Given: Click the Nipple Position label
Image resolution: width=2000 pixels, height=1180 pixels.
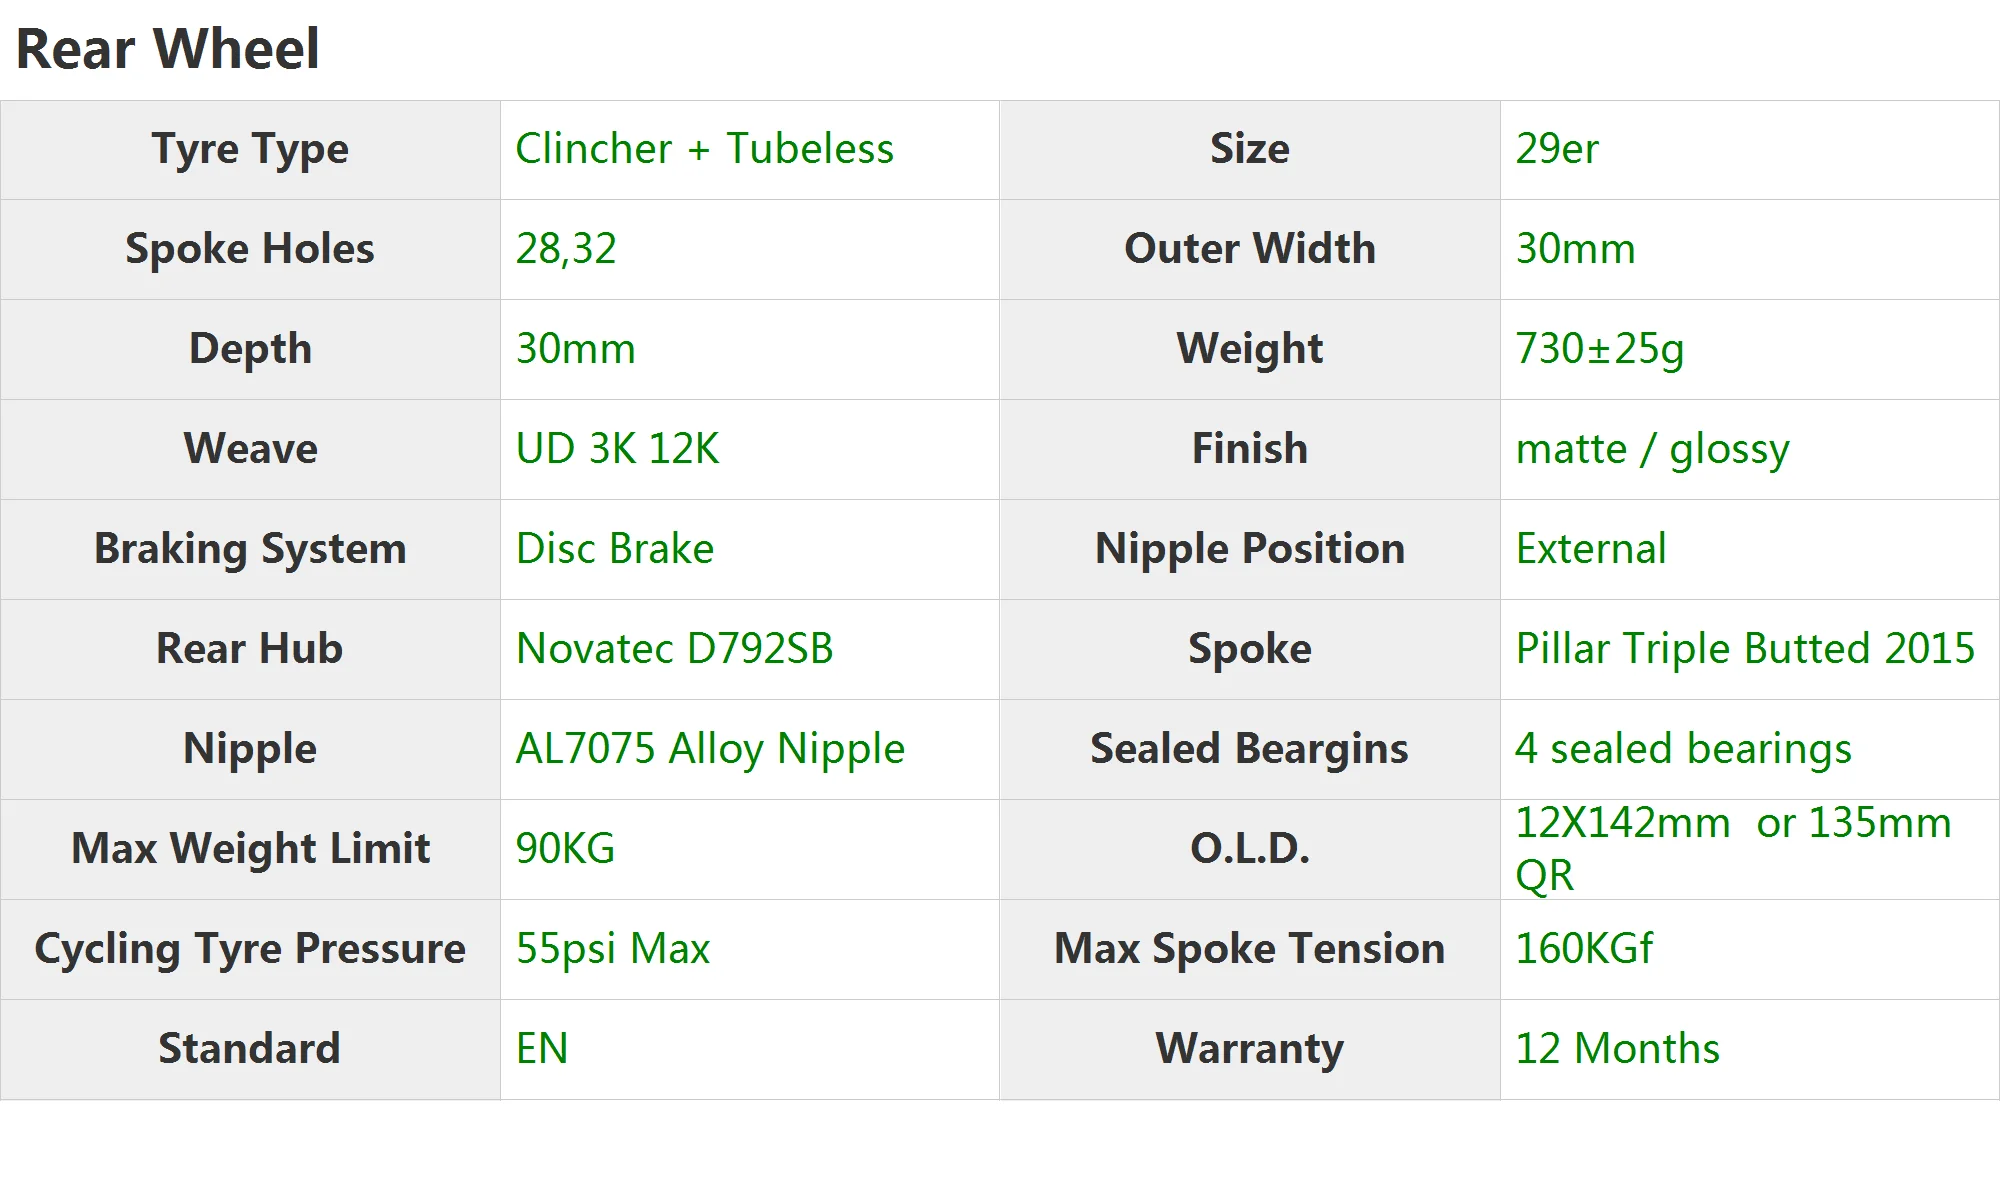Looking at the screenshot, I should pos(1249,549).
